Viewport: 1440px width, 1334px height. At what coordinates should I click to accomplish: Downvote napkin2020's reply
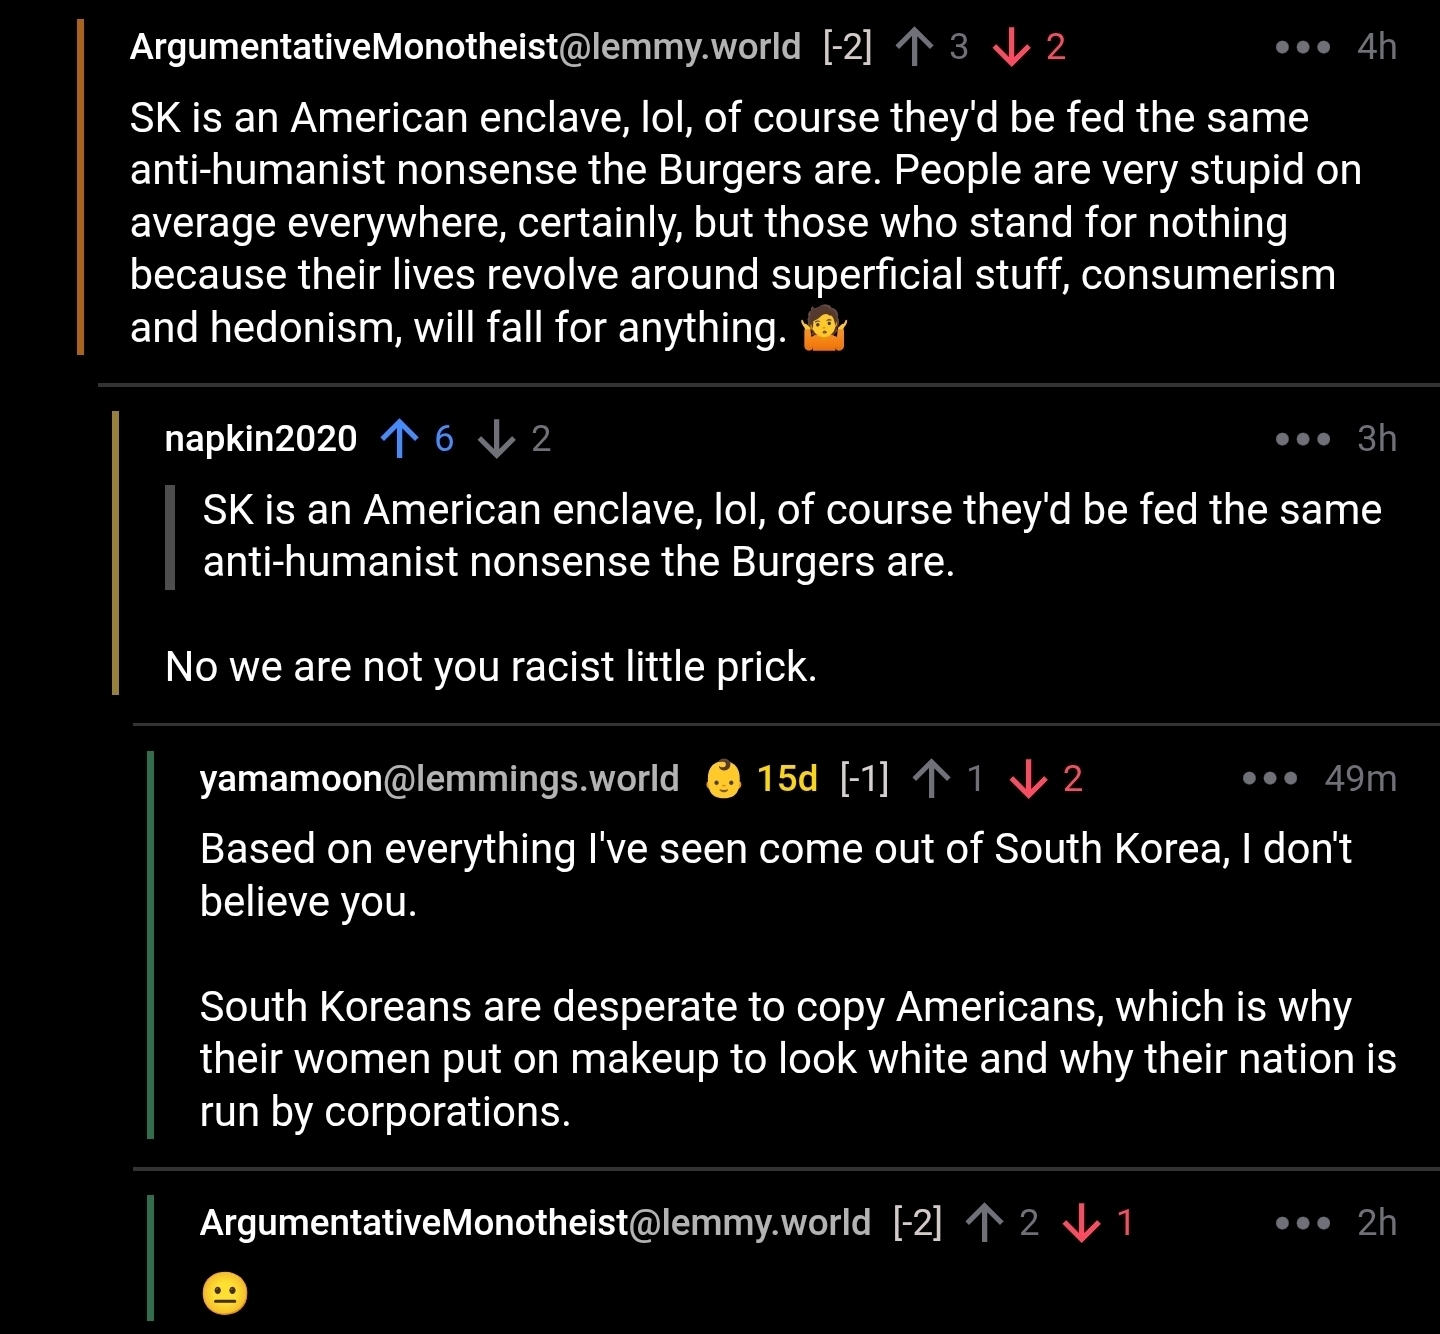[497, 439]
